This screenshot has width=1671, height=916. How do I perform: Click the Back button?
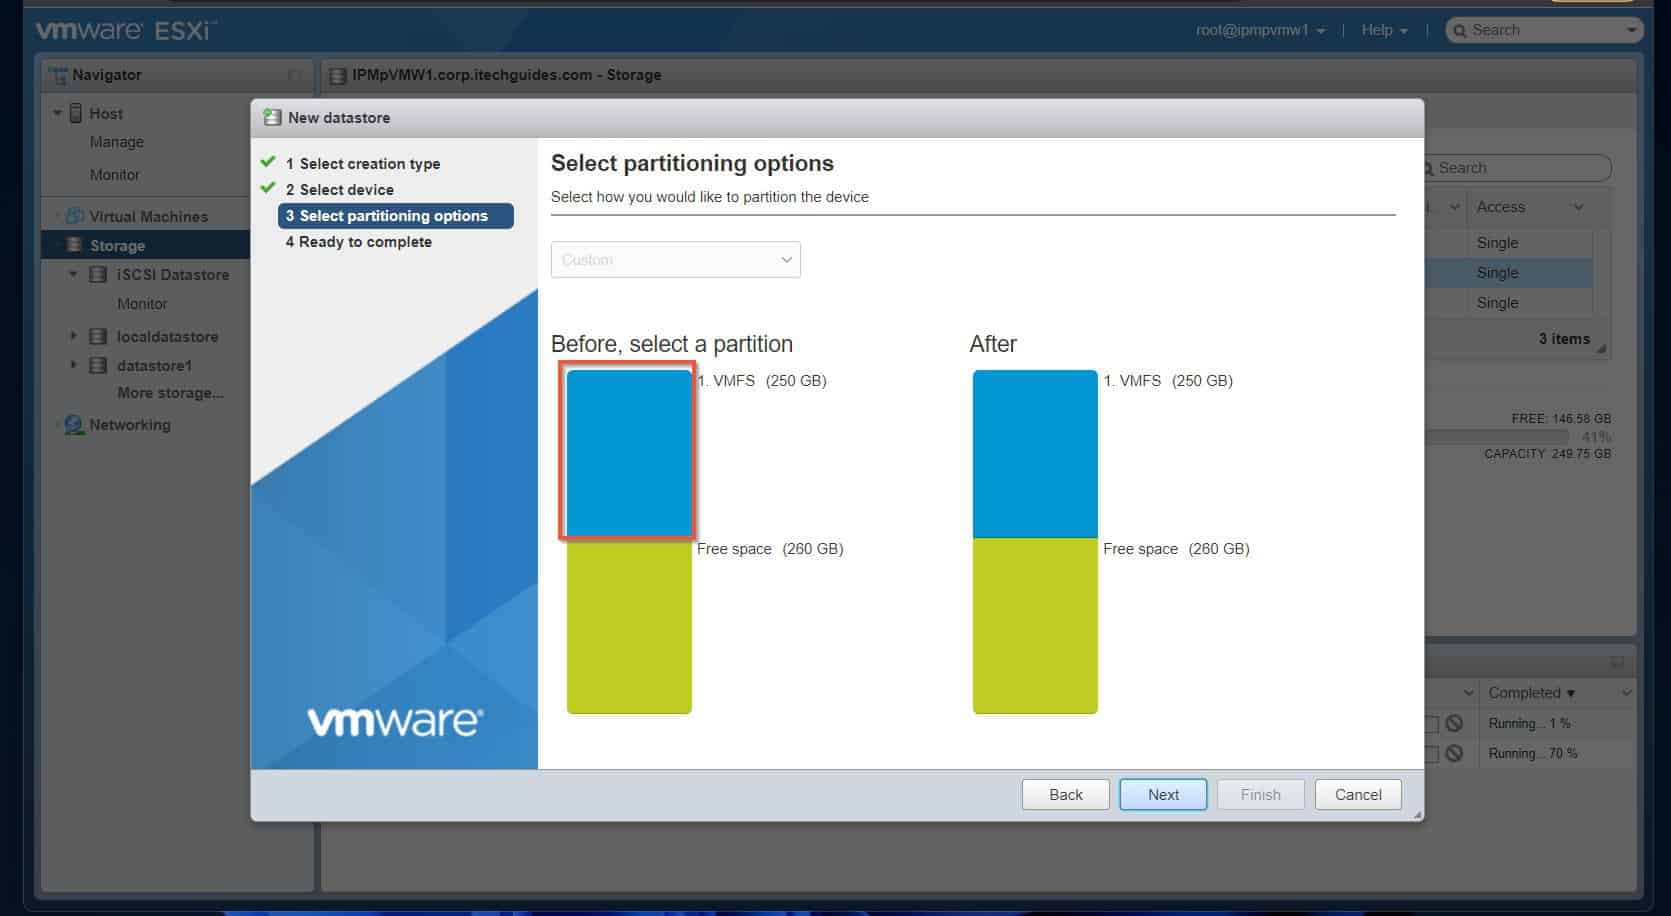(x=1065, y=794)
